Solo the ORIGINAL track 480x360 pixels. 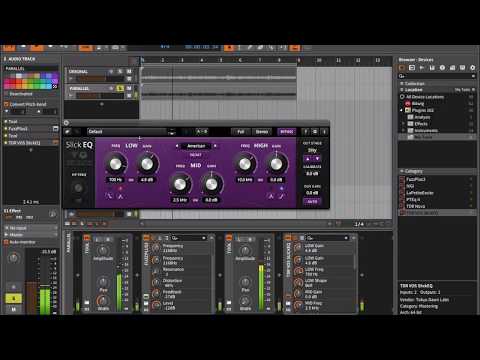tap(120, 71)
